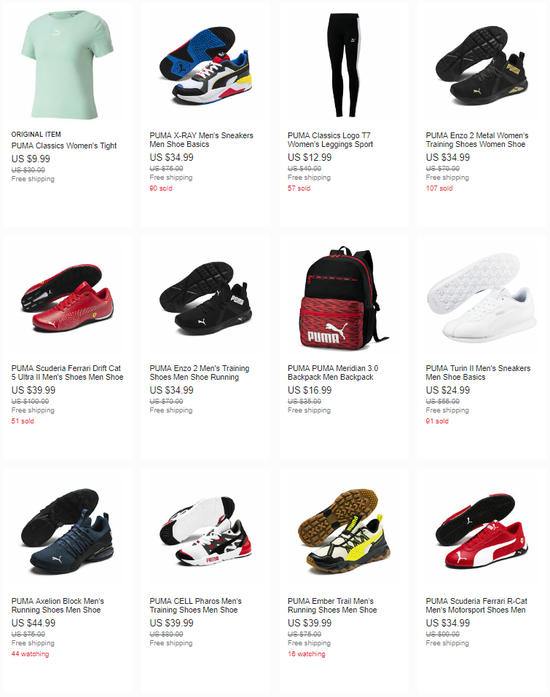The image size is (550, 697).
Task: Select the red Ferrari R-Cat shoe photo
Action: click(482, 531)
